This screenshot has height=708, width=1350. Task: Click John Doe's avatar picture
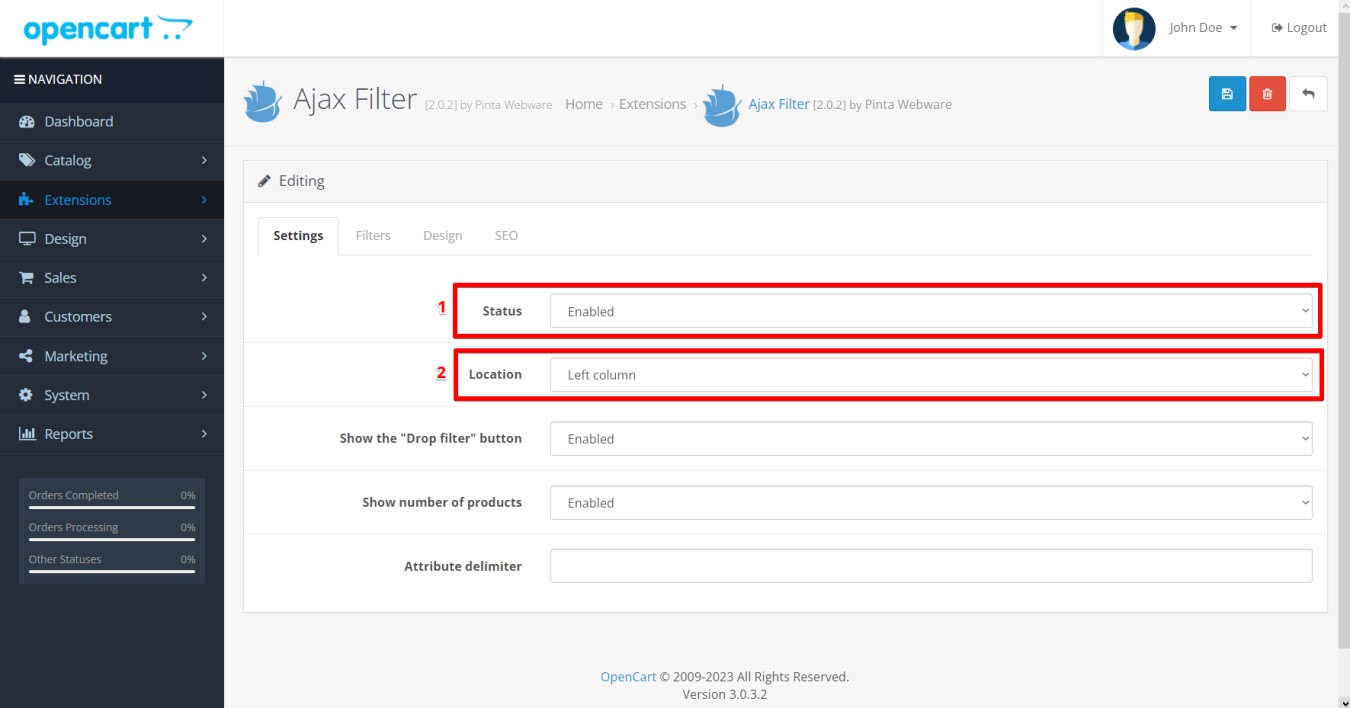pos(1134,28)
